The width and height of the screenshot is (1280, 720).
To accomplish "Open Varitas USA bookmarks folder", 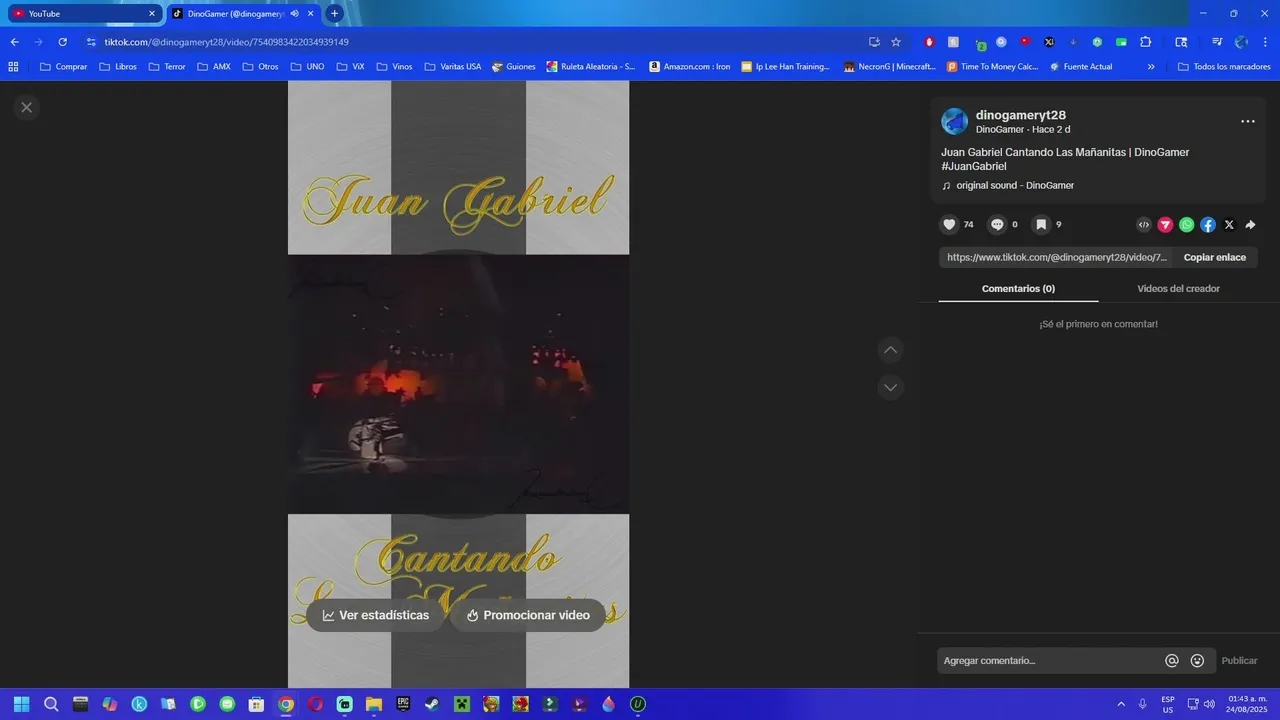I will click(x=453, y=67).
